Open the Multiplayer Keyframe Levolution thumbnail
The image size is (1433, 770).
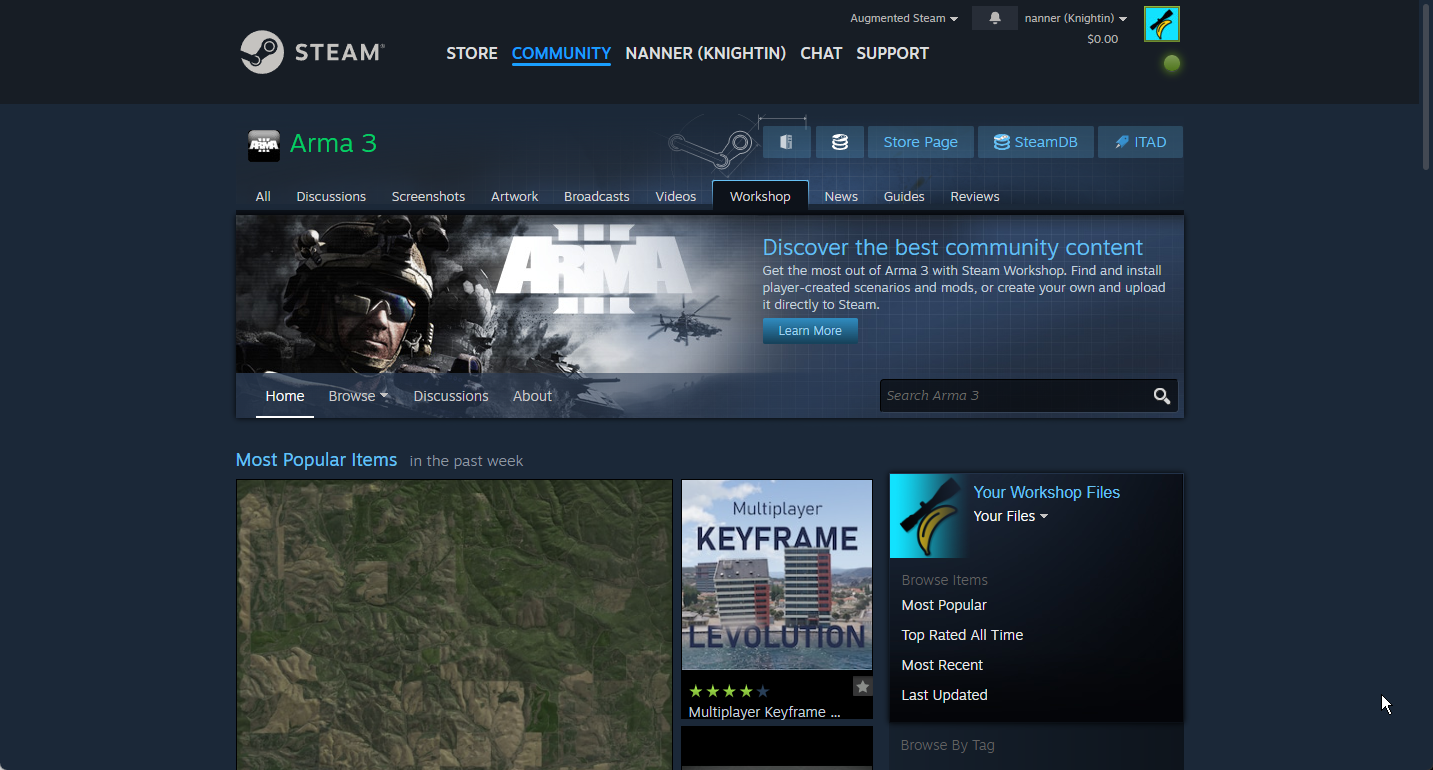point(777,575)
